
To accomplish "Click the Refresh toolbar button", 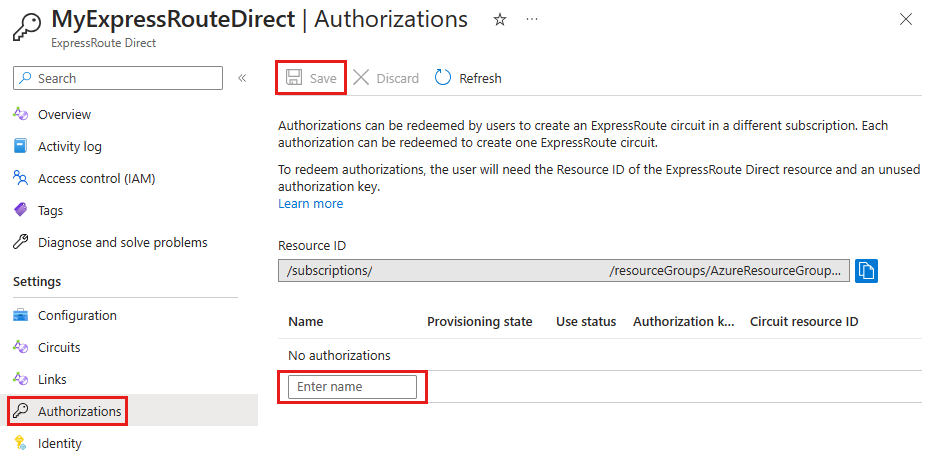I will coord(468,78).
